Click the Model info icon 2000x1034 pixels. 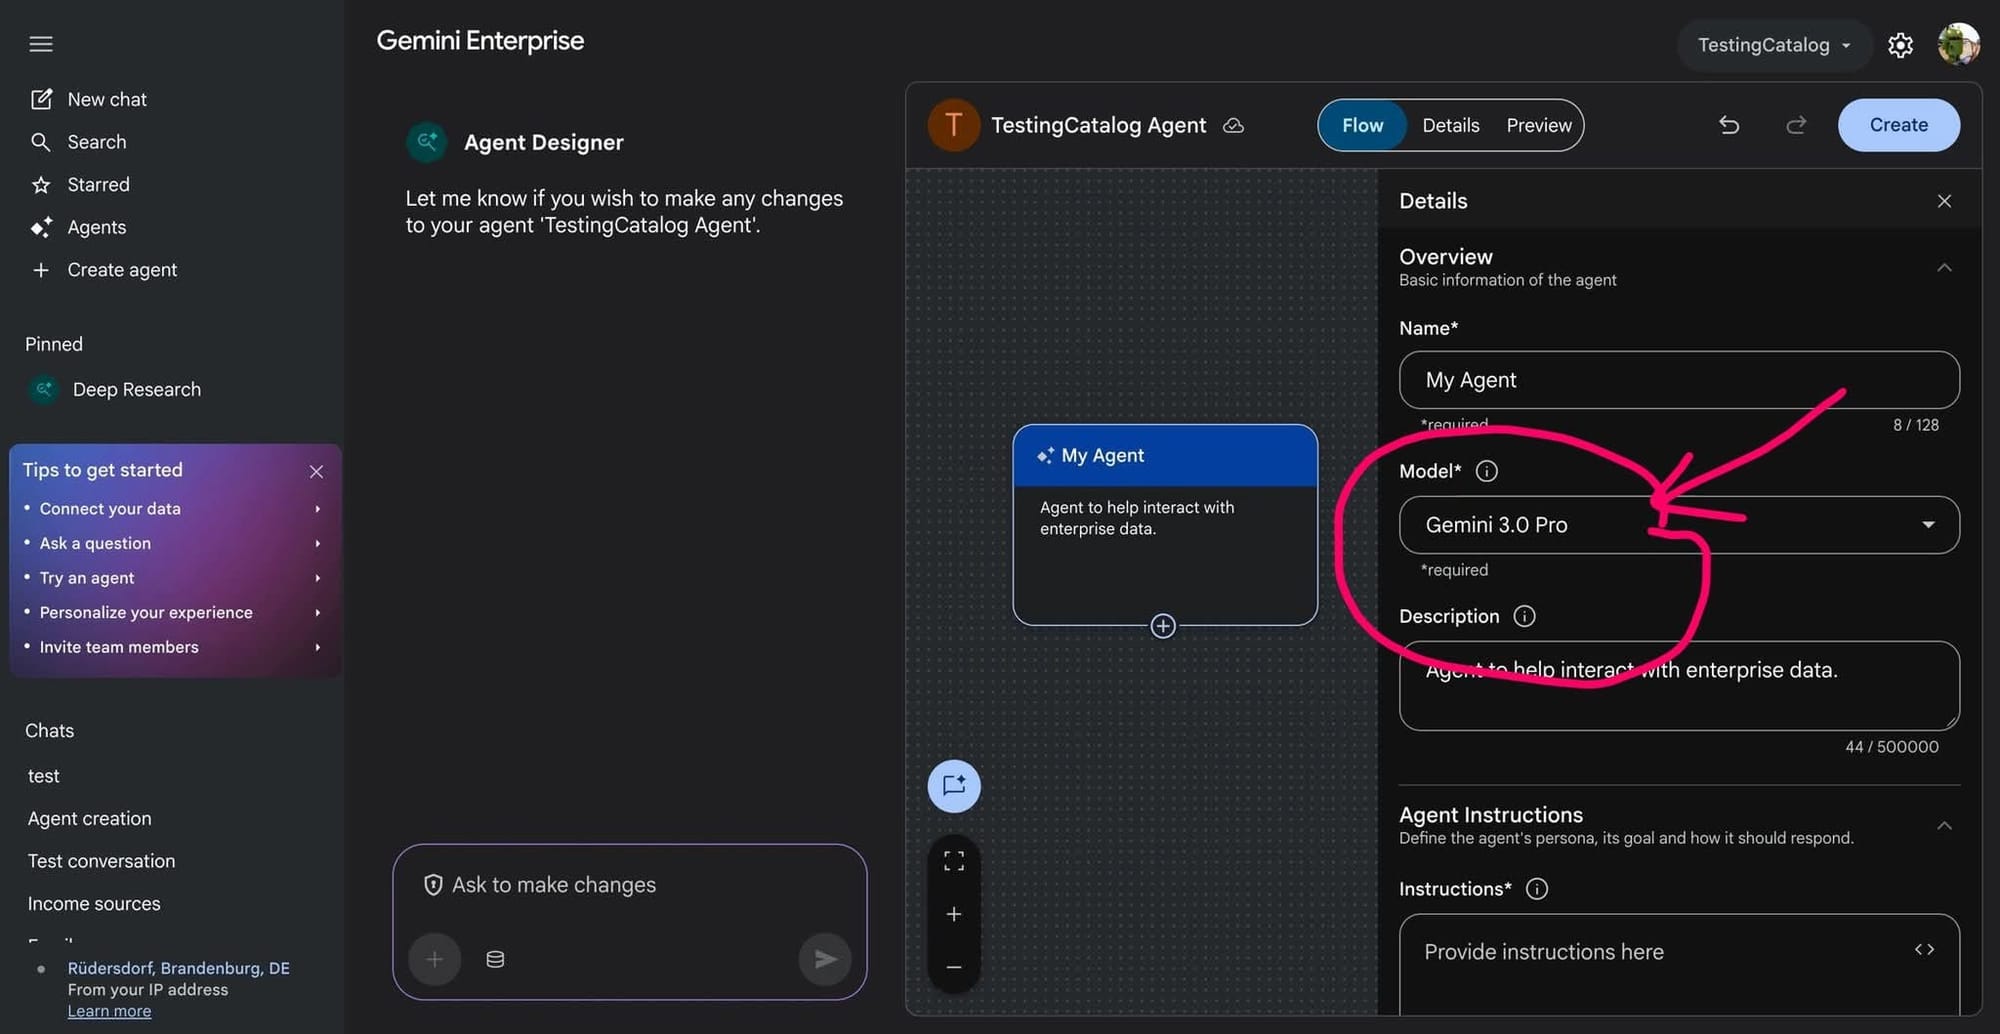[1486, 471]
